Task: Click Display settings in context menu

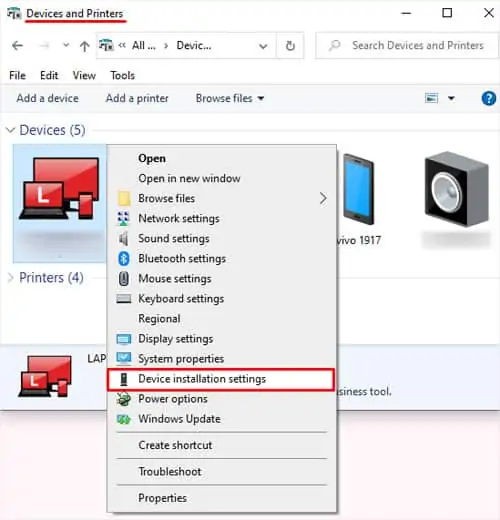Action: pyautogui.click(x=221, y=338)
